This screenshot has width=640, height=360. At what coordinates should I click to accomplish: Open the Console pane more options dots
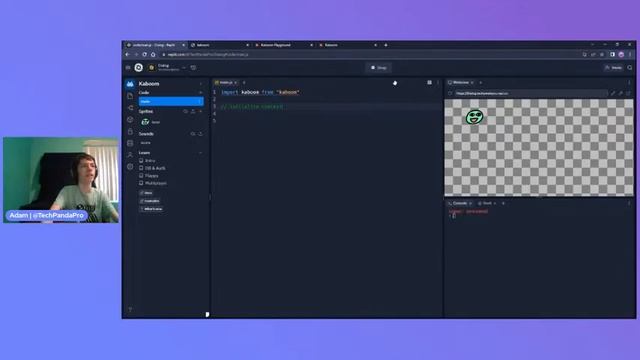pyautogui.click(x=629, y=203)
